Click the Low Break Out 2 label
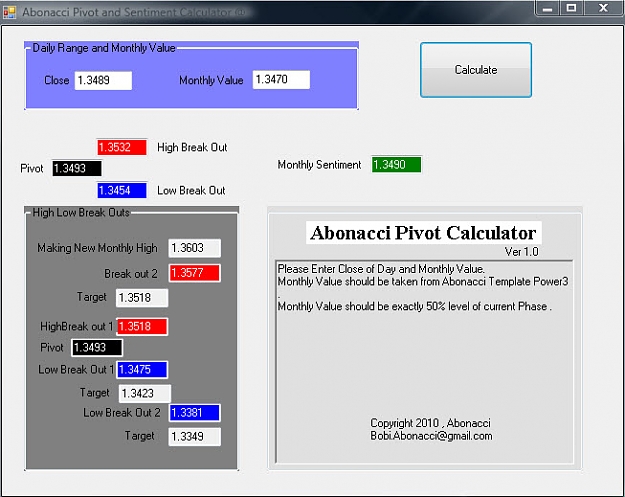 coord(122,413)
